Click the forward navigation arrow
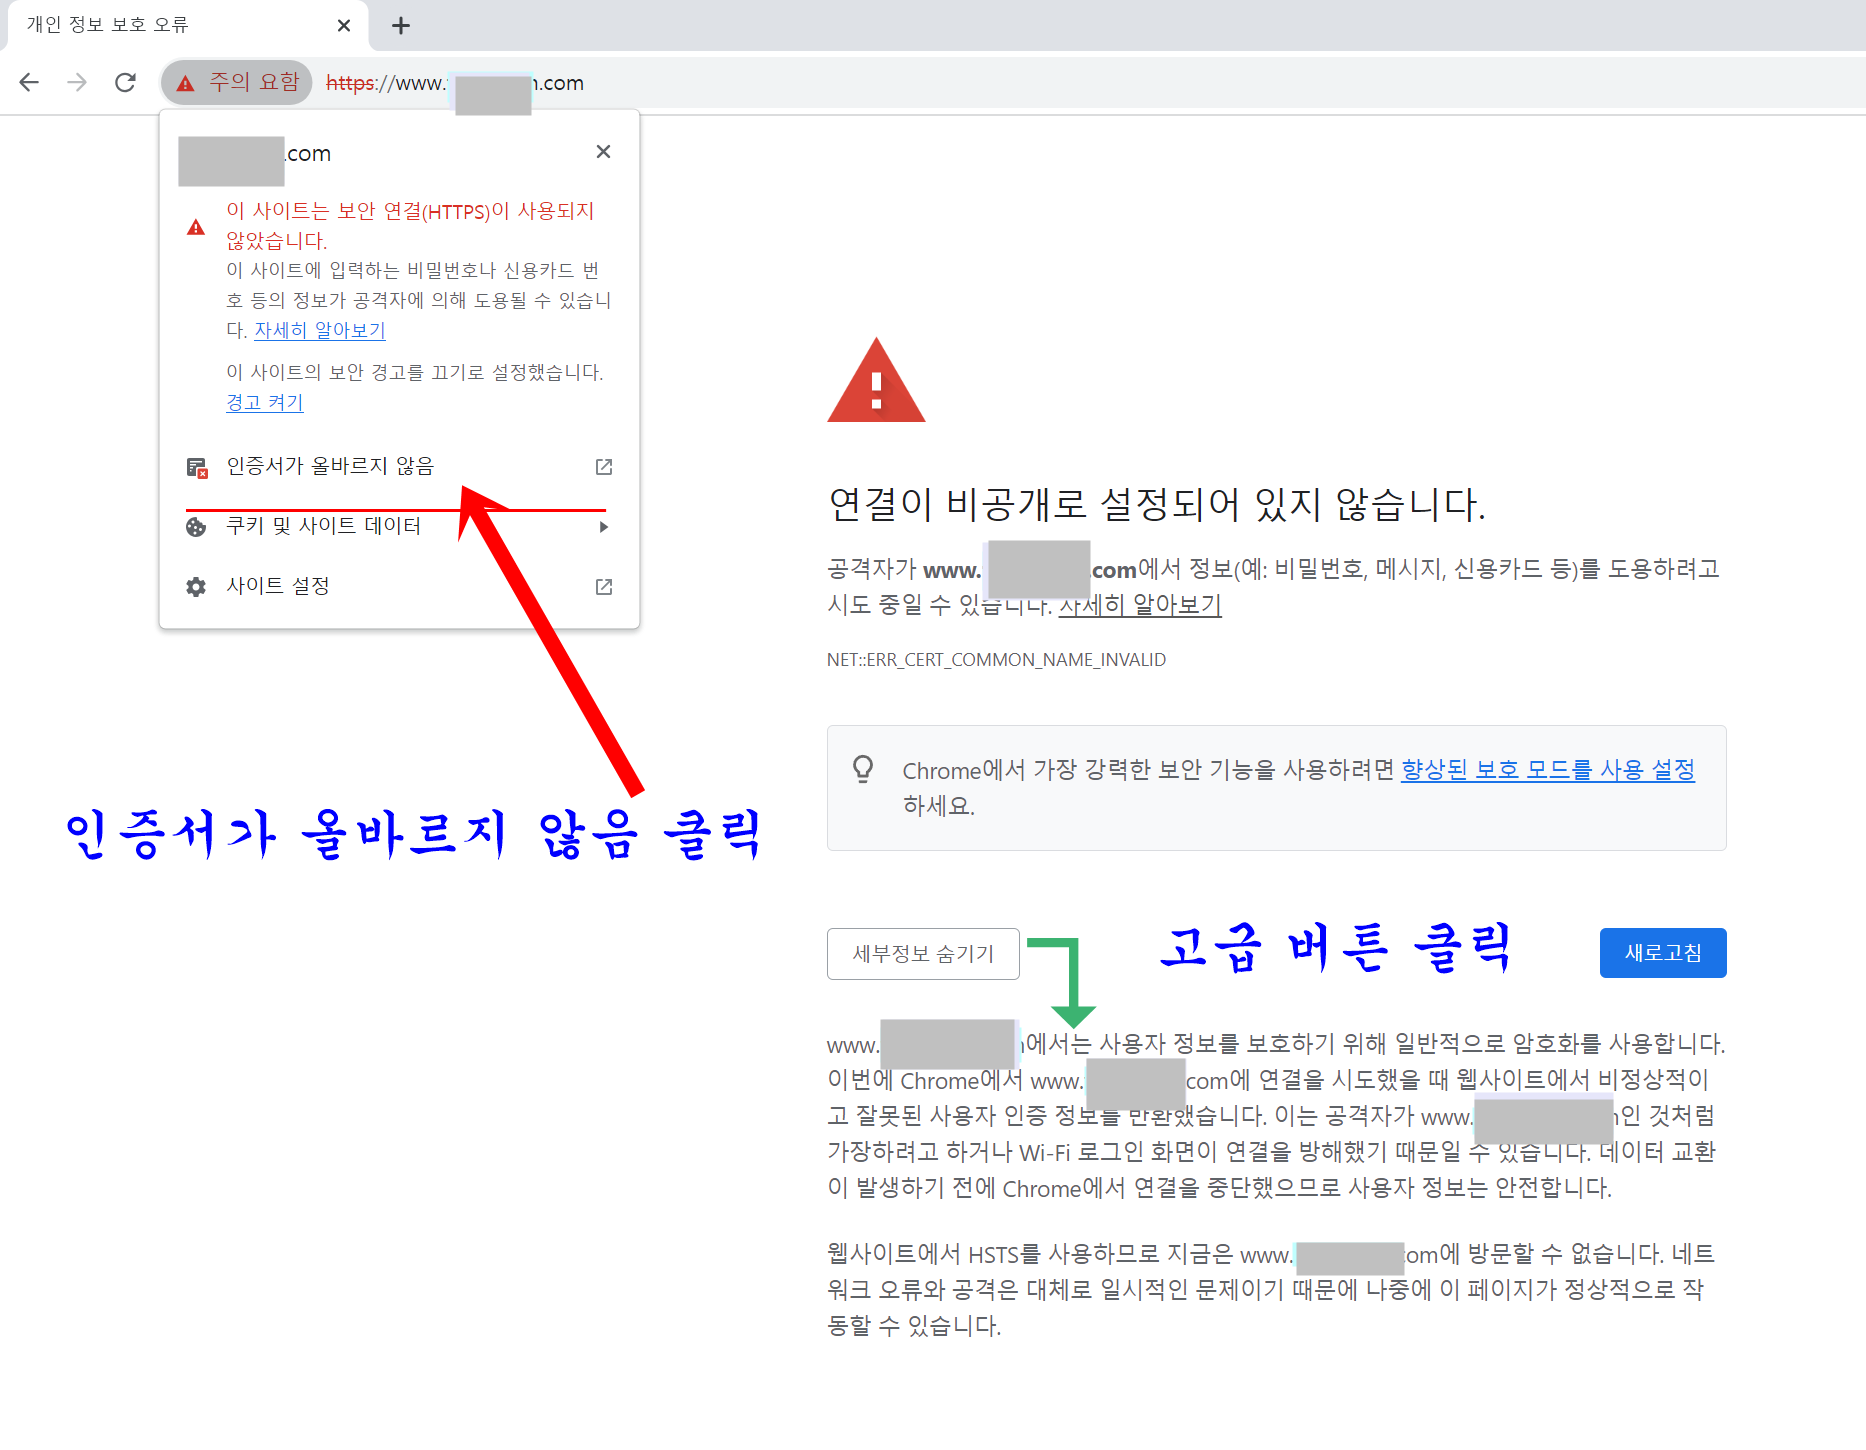Viewport: 1866px width, 1450px height. pos(77,82)
